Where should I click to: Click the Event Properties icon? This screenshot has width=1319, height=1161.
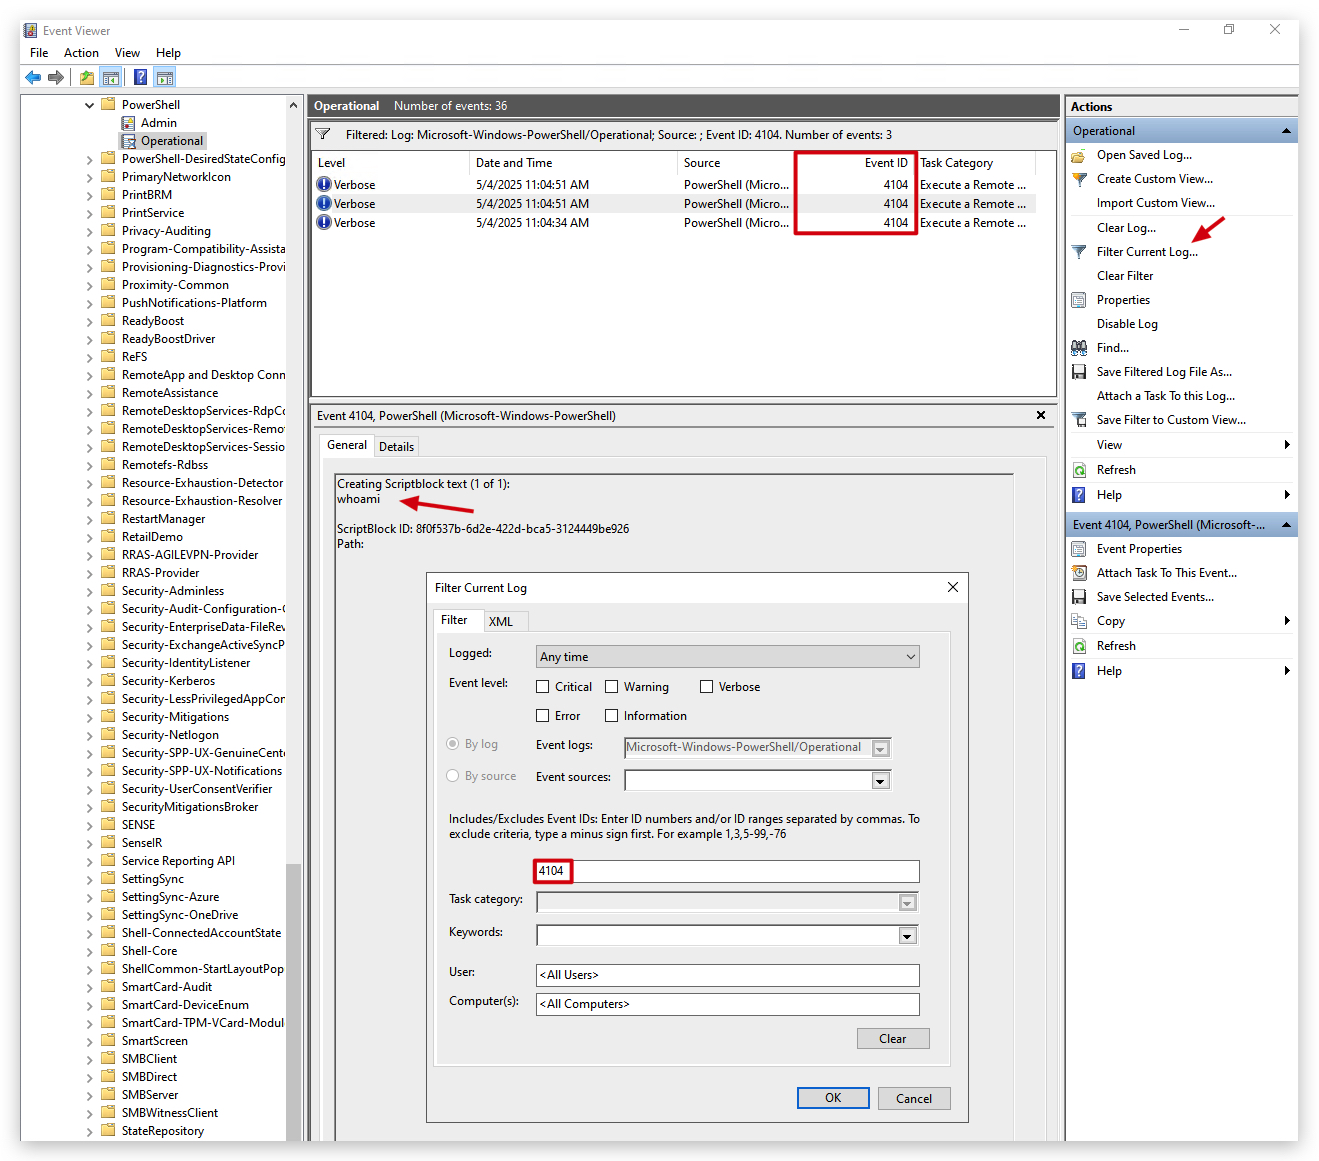(1079, 549)
